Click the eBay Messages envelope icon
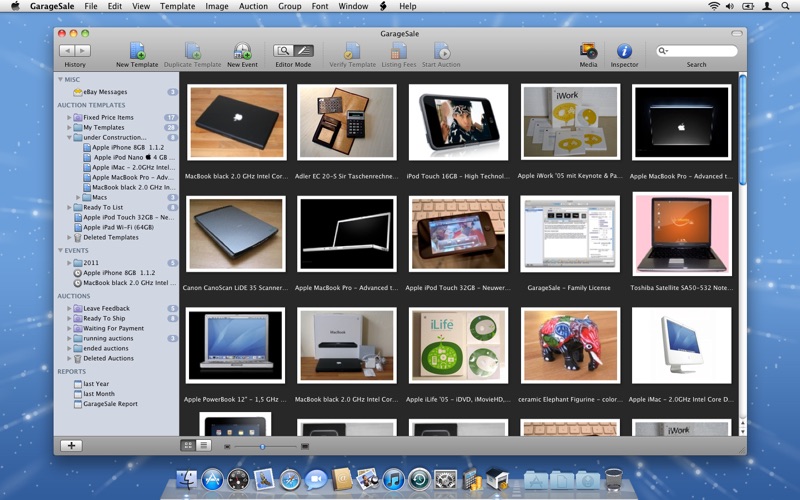This screenshot has height=500, width=800. pyautogui.click(x=78, y=92)
